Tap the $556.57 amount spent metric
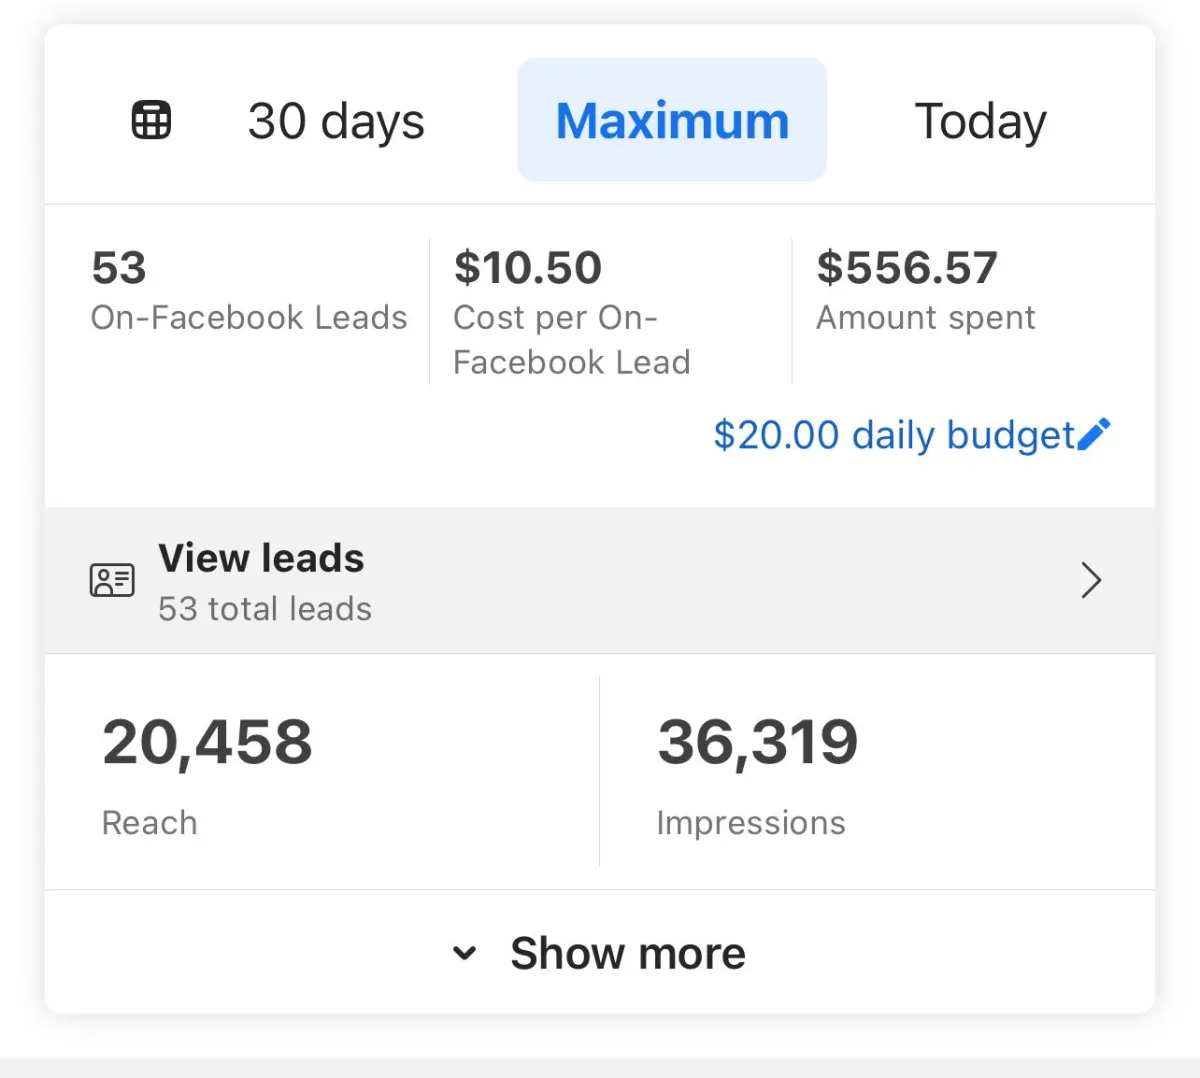The image size is (1200, 1078). [x=926, y=290]
